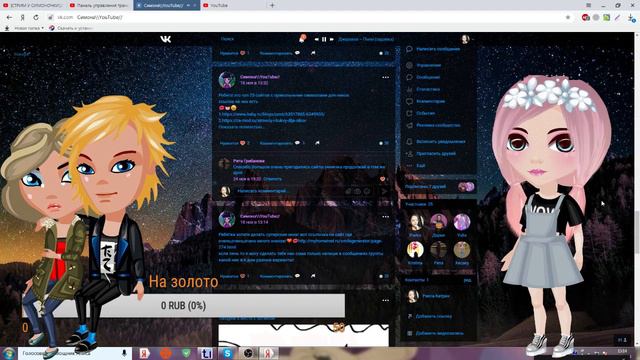Click 'Добавить ссылку' in sidebar
Screen dimensions: 640x360
coord(434,316)
